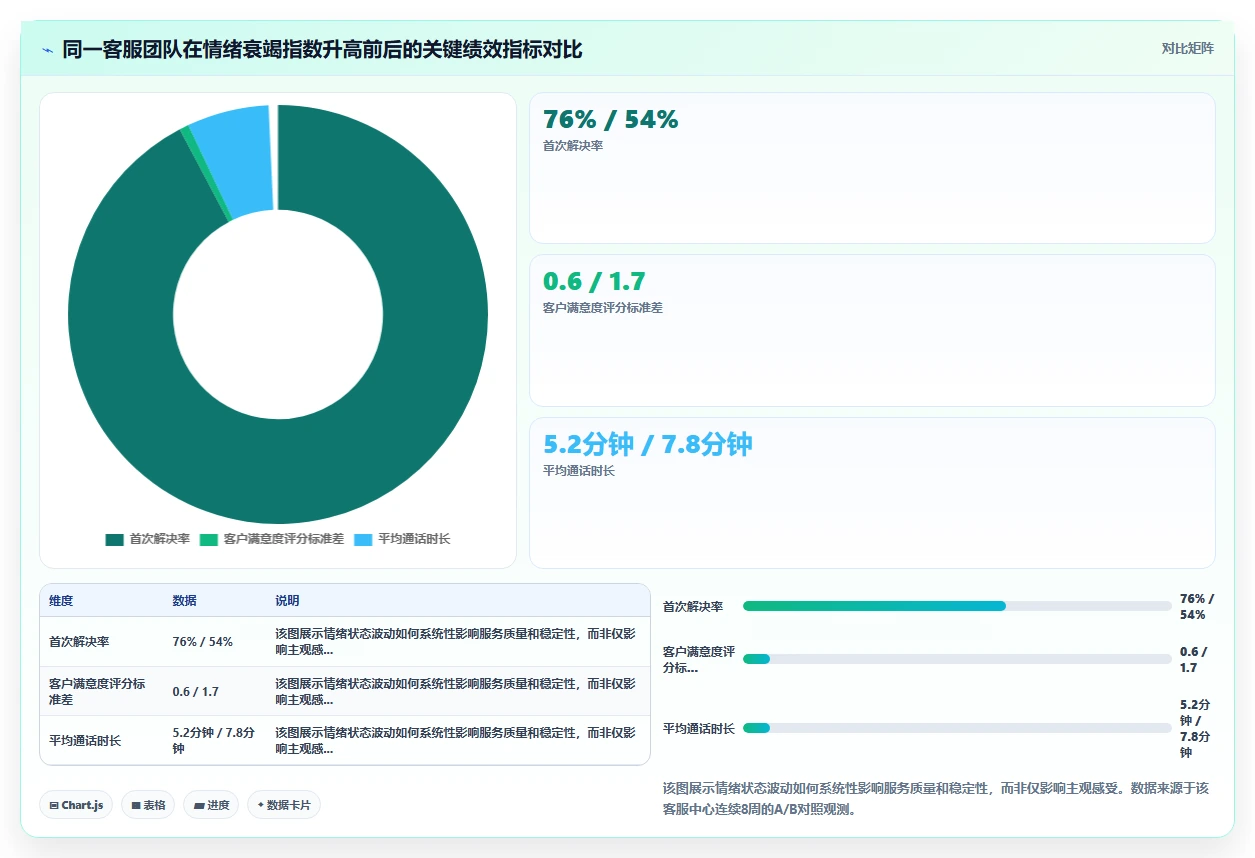Viewport: 1255px width, 858px height.
Task: Click the 维度 column header
Action: point(61,601)
